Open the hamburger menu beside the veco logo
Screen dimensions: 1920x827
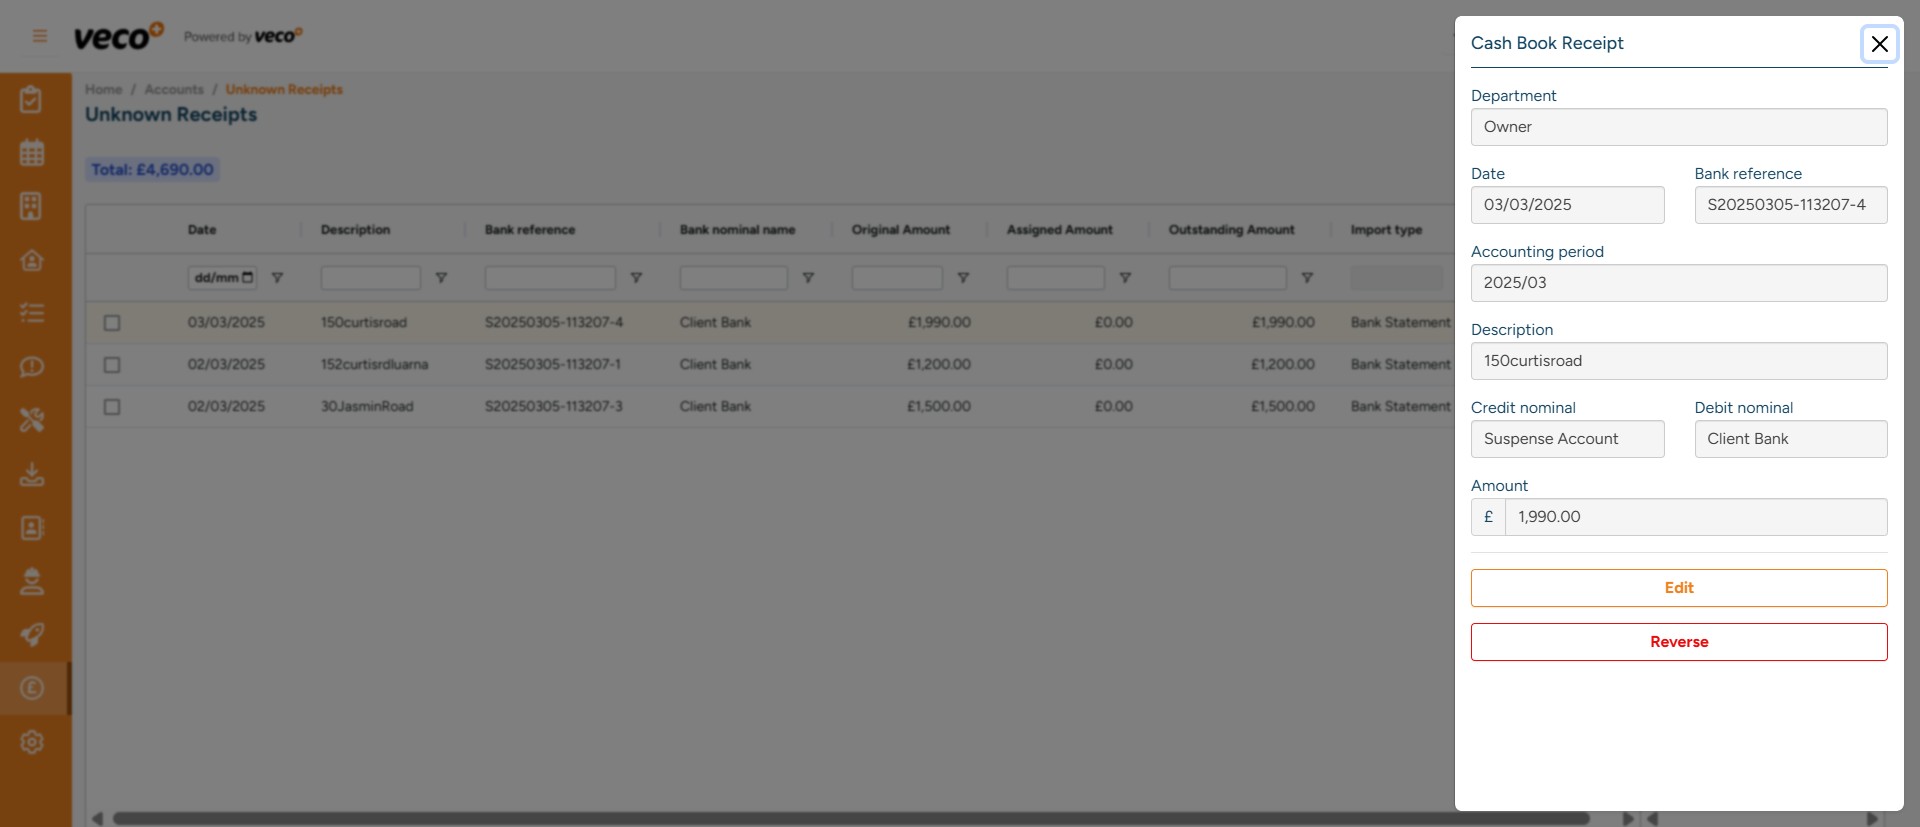[x=40, y=37]
